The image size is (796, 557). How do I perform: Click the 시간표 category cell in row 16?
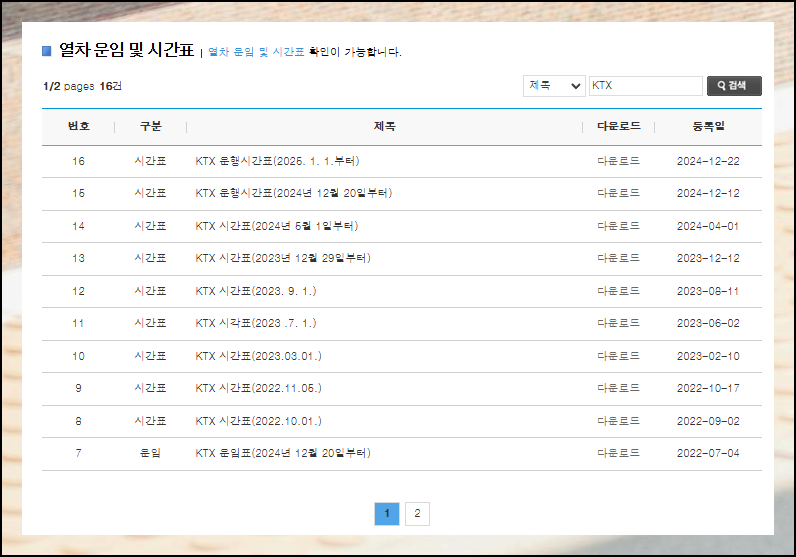pyautogui.click(x=150, y=161)
